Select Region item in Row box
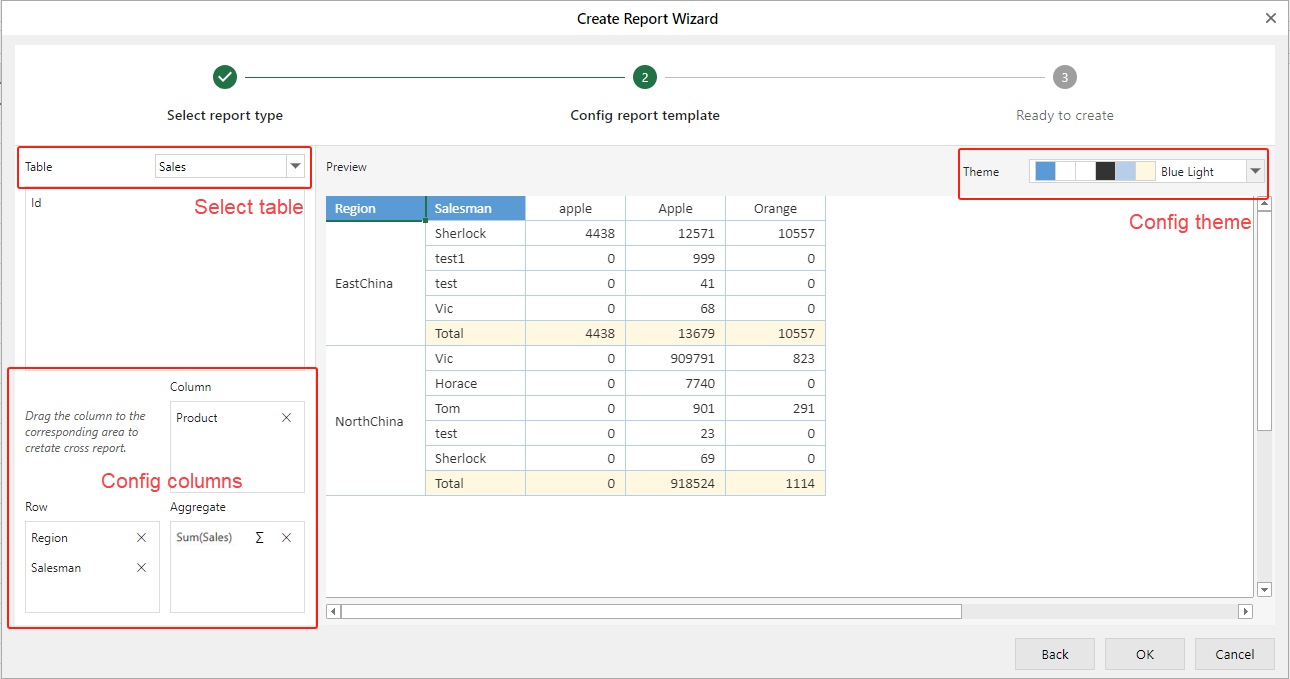1290x679 pixels. pos(50,538)
